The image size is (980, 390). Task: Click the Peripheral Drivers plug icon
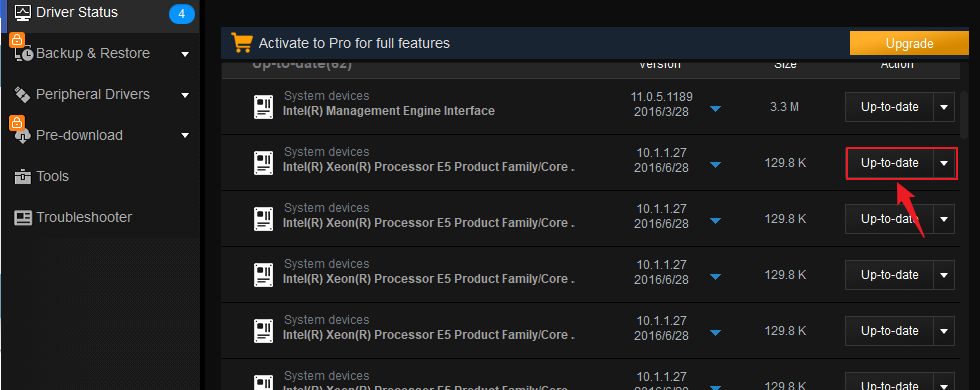click(22, 95)
